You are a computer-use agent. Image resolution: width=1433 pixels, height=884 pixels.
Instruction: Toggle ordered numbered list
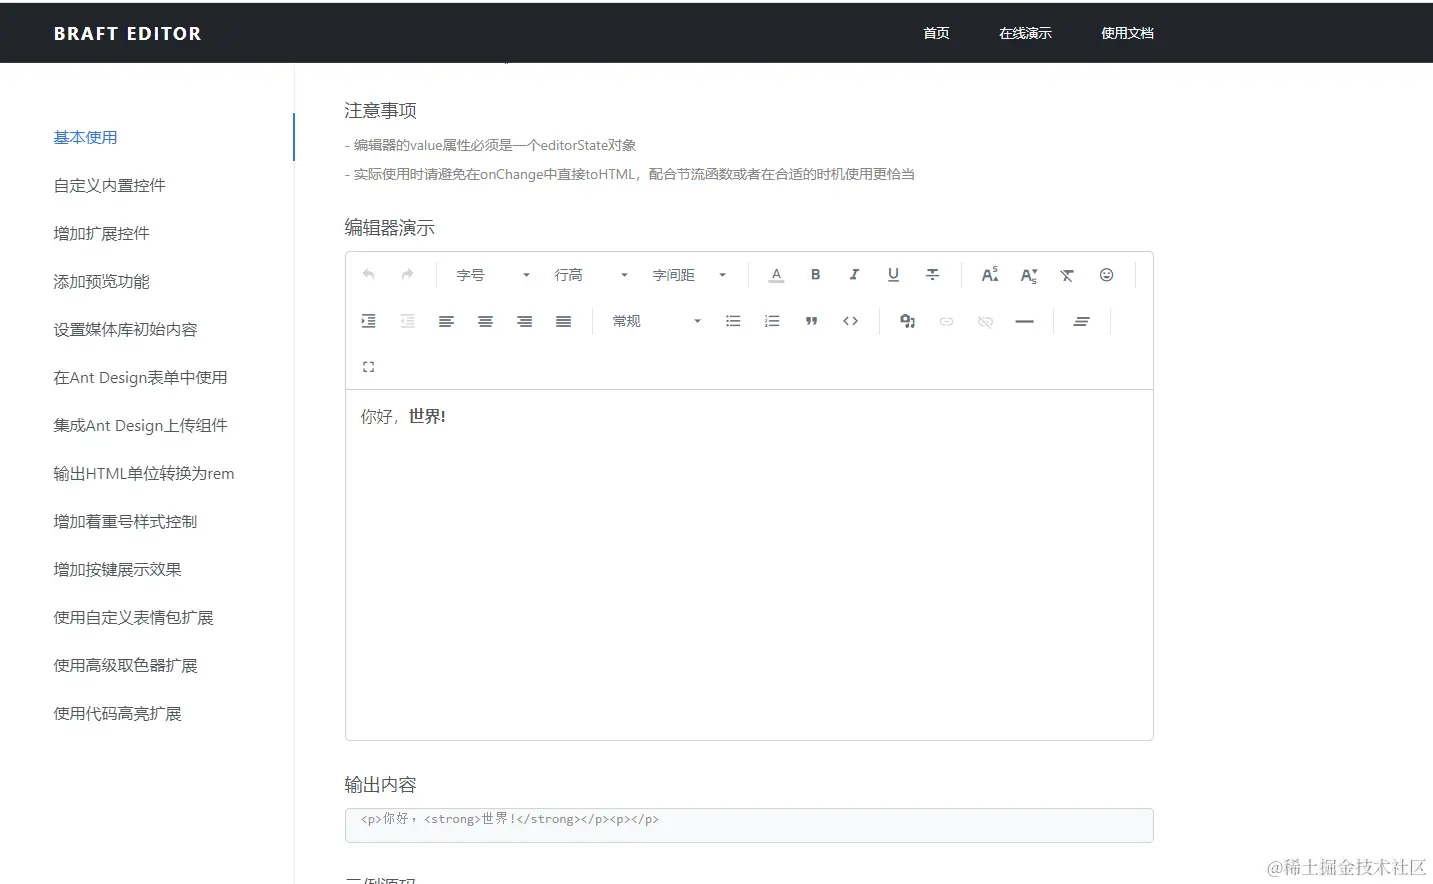point(772,321)
